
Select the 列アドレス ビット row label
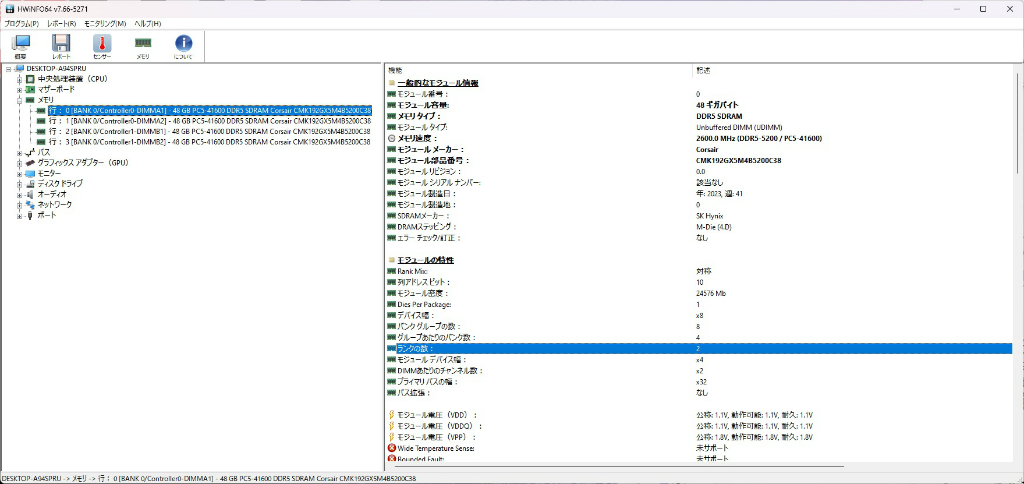tap(424, 282)
